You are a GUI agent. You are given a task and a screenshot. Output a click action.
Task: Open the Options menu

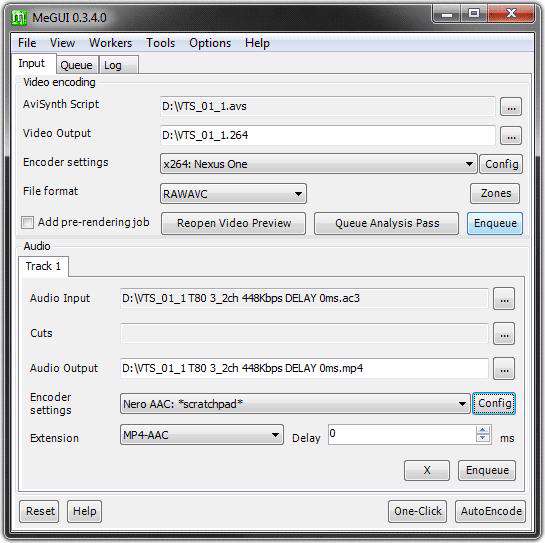[x=210, y=43]
